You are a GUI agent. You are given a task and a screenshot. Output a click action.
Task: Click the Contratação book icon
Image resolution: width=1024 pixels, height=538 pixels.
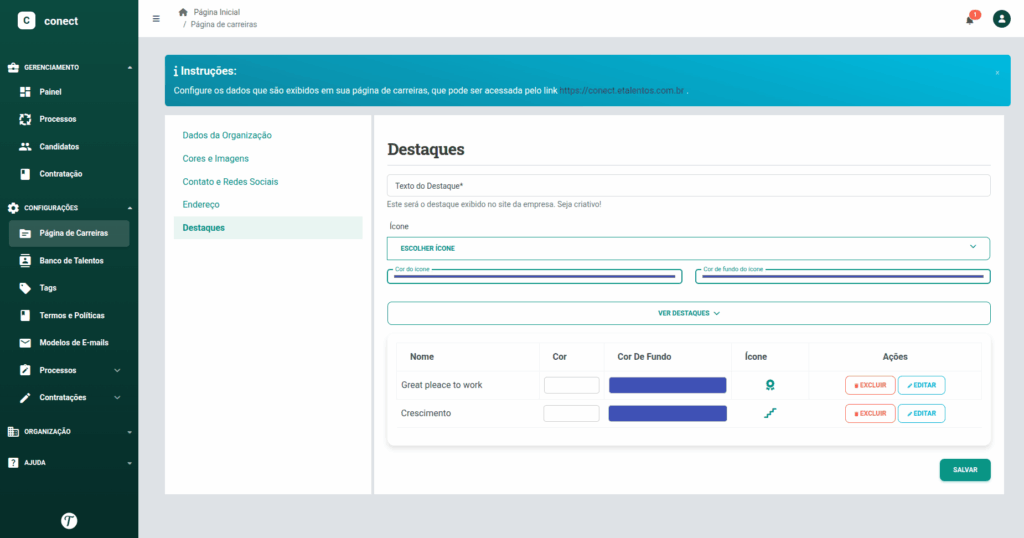(25, 174)
